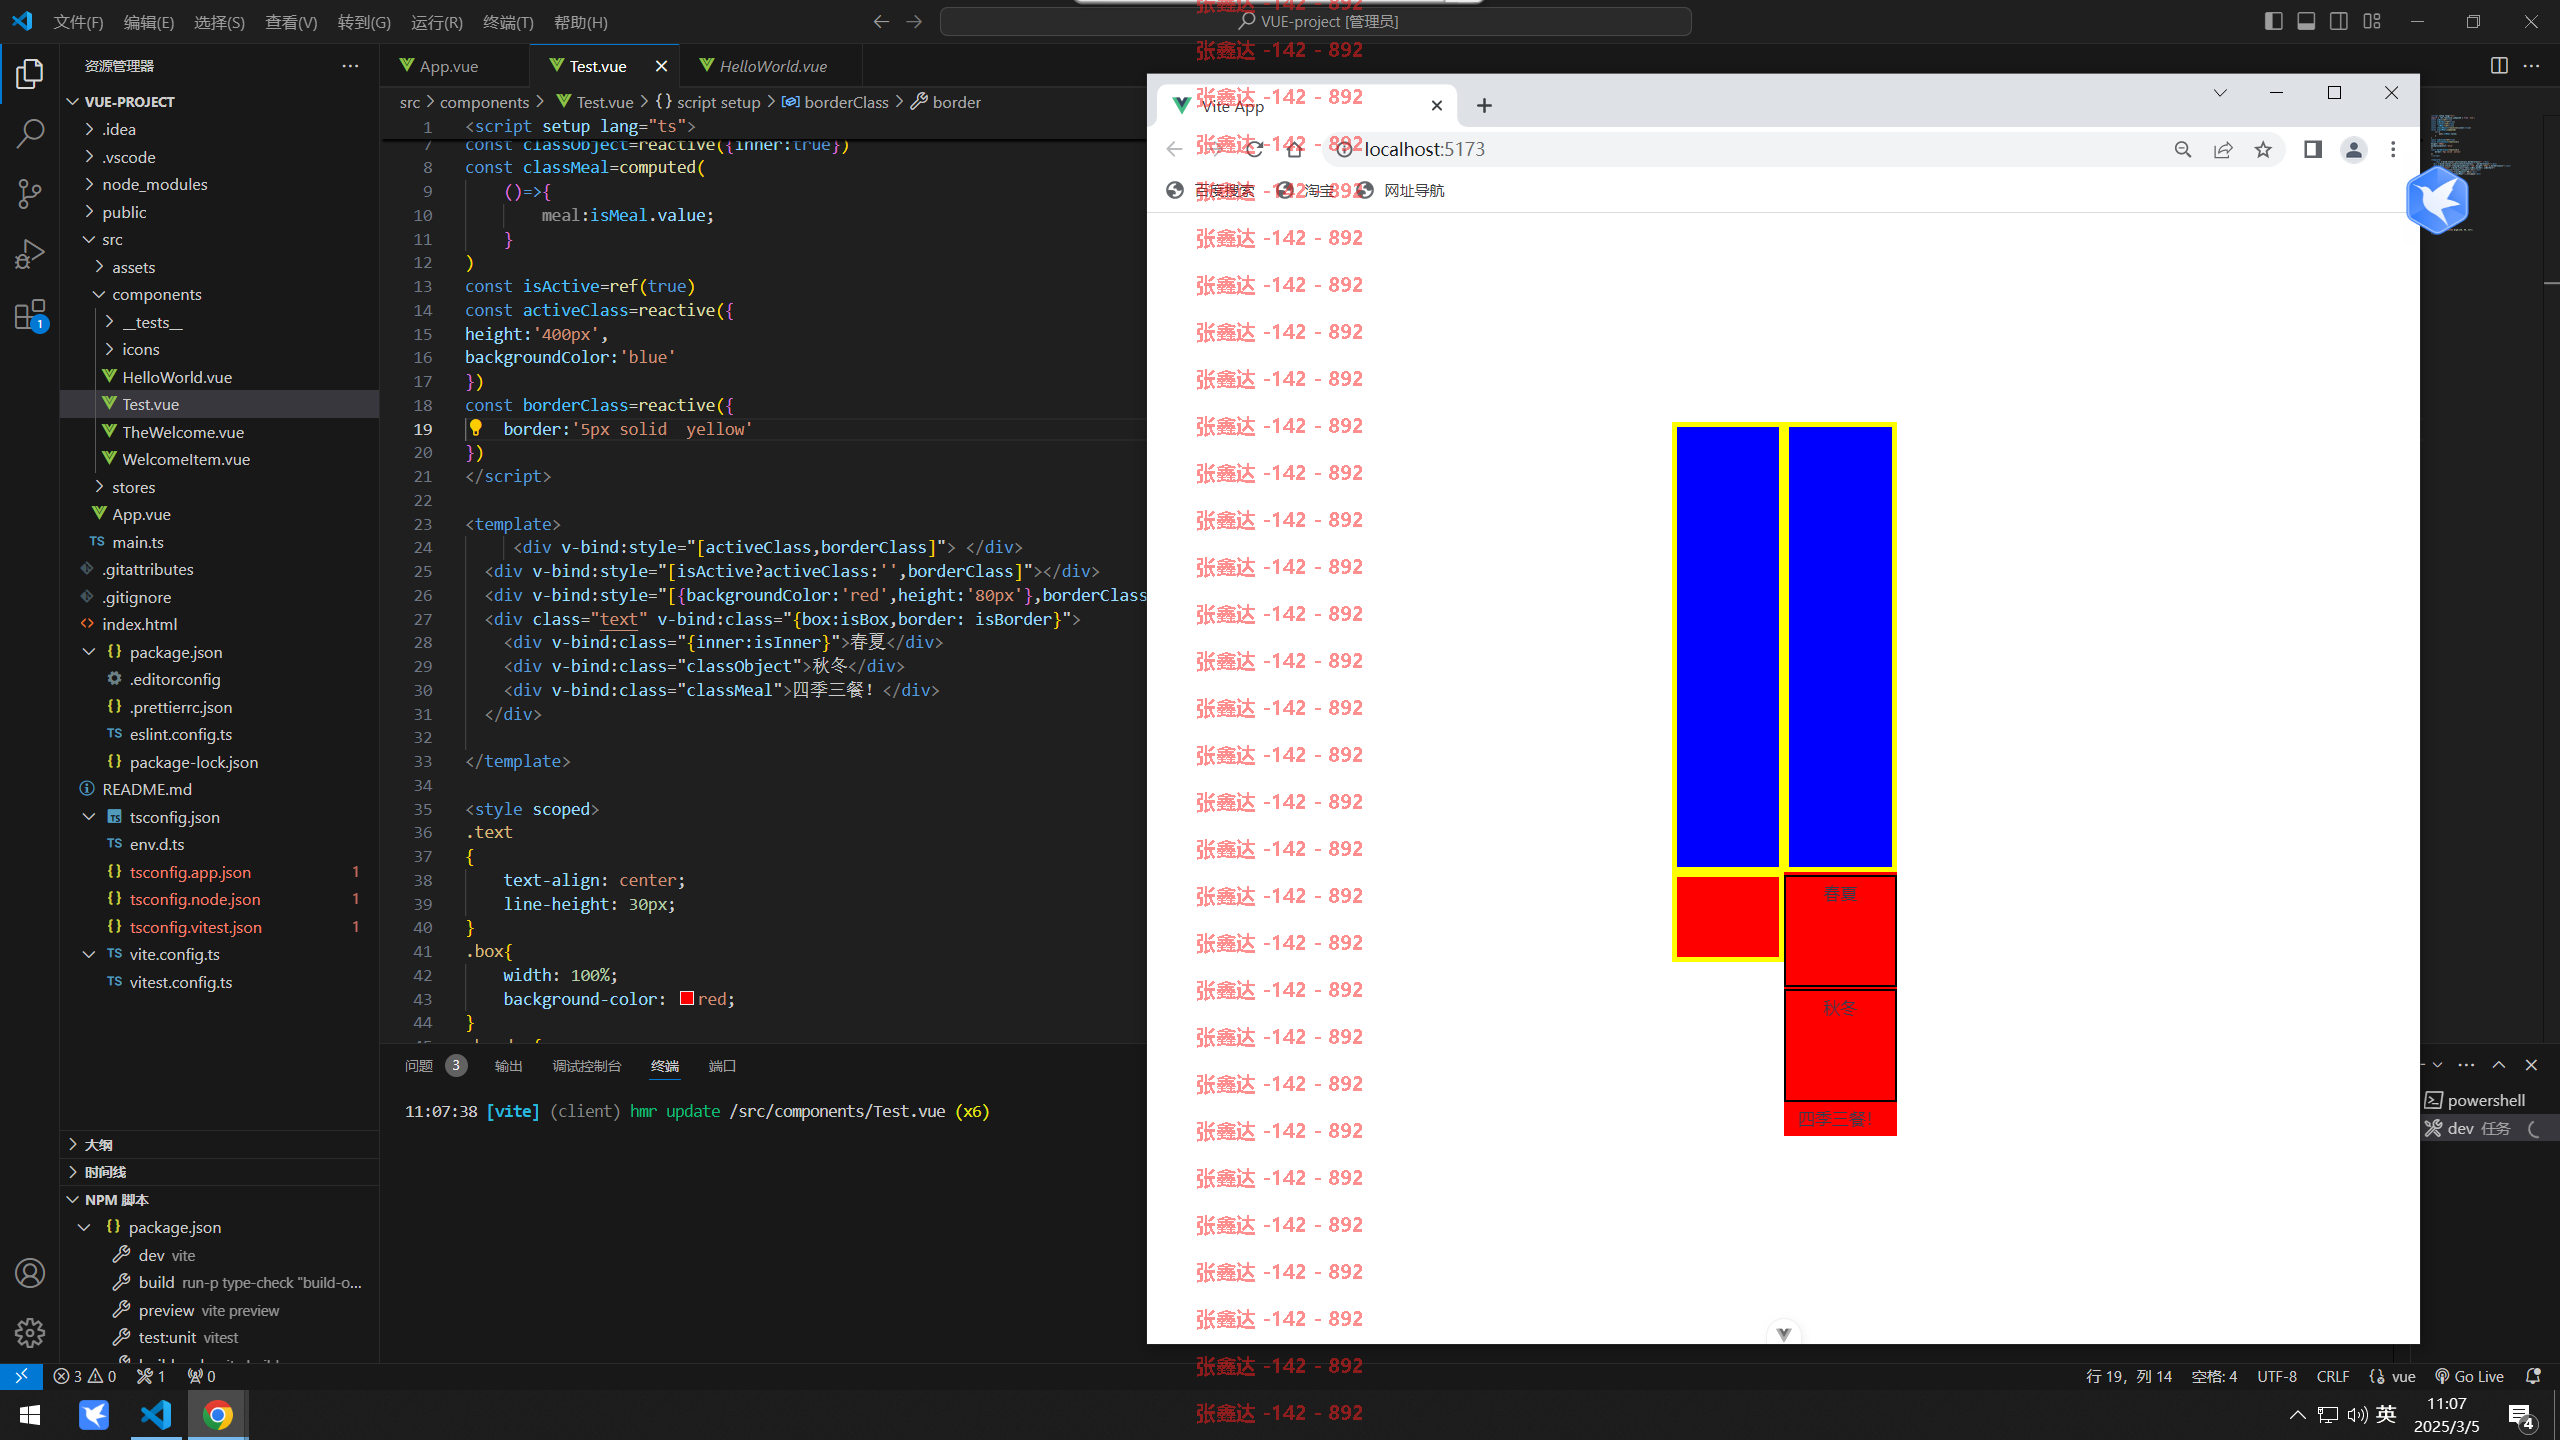Click Chrome reload page button
Image resolution: width=2560 pixels, height=1440 pixels.
[x=1254, y=149]
